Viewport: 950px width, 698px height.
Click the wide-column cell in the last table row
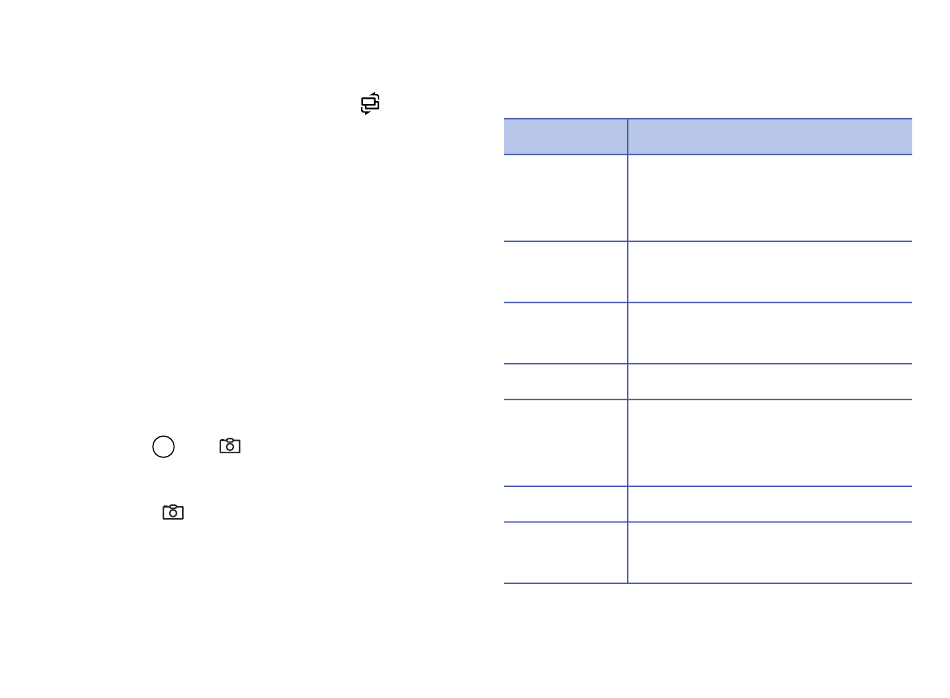[770, 553]
